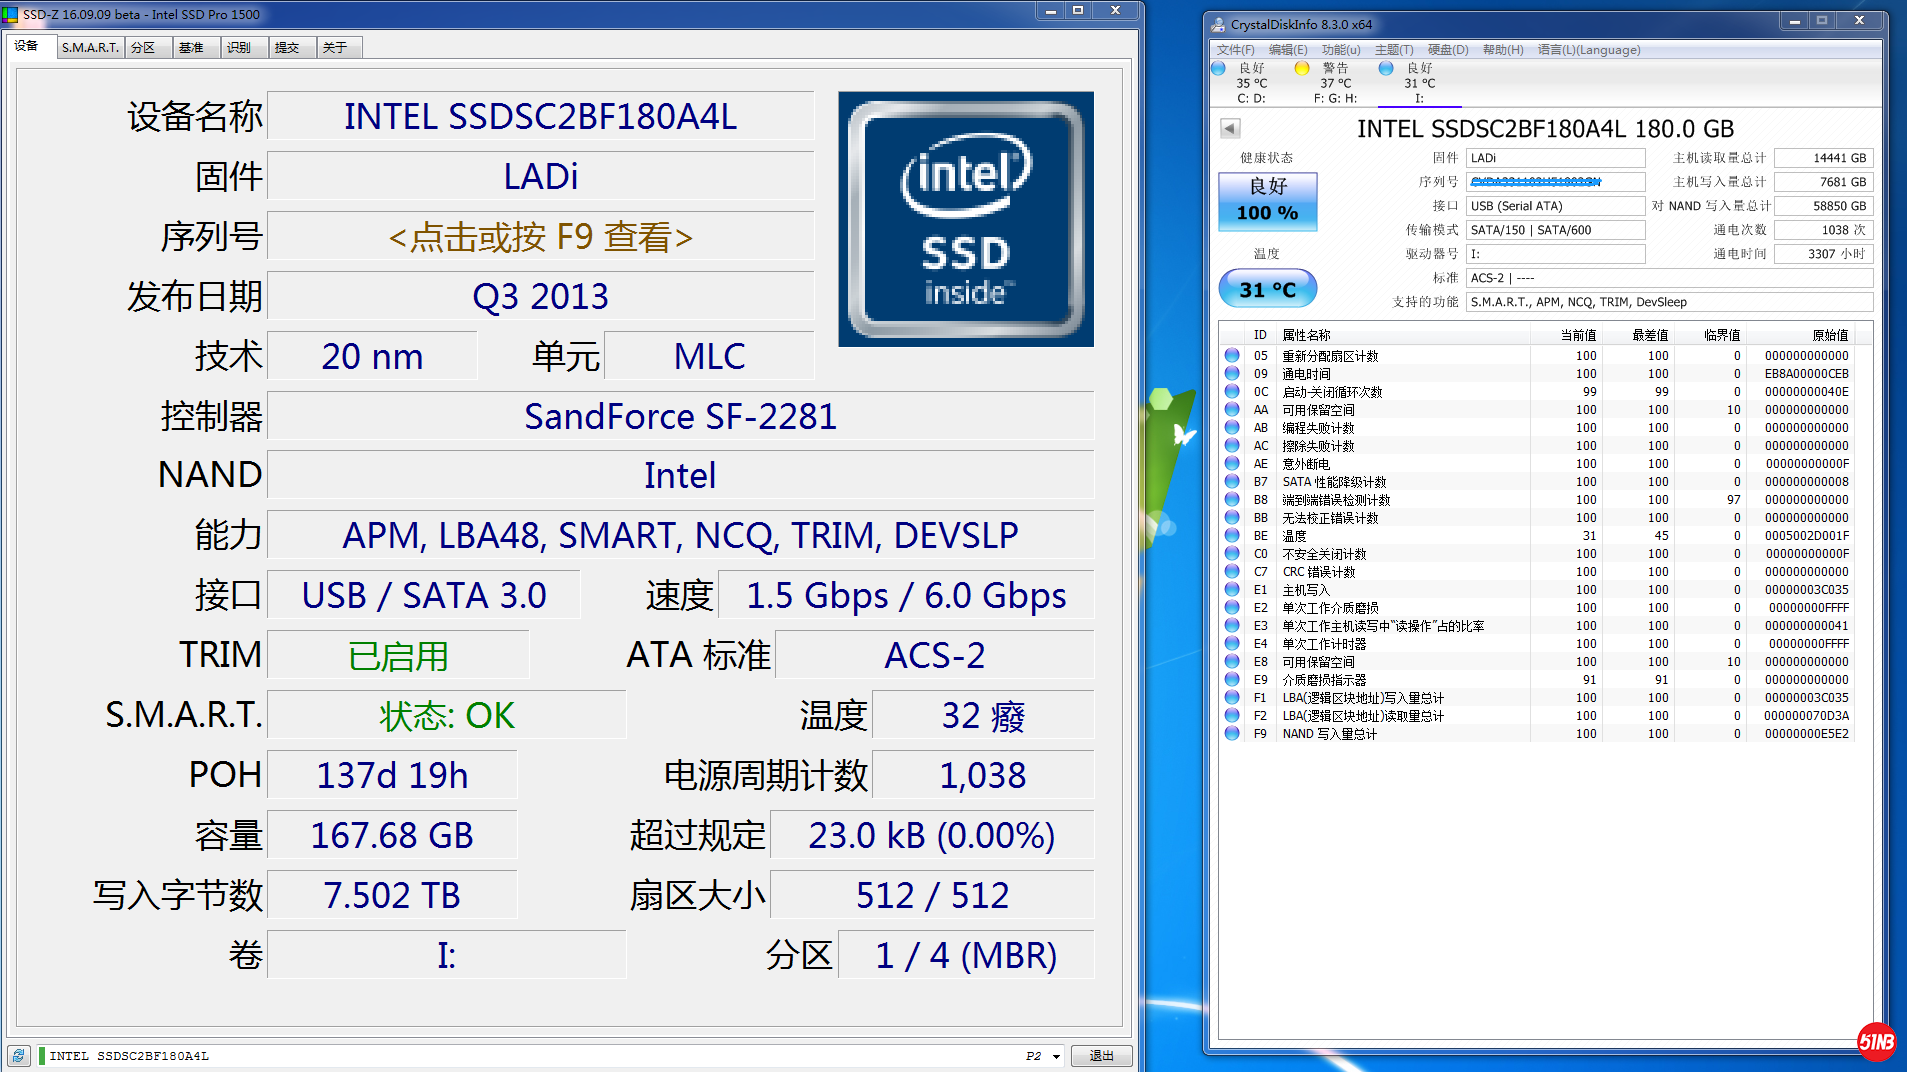Click the 良好 100% health status button

[x=1267, y=200]
